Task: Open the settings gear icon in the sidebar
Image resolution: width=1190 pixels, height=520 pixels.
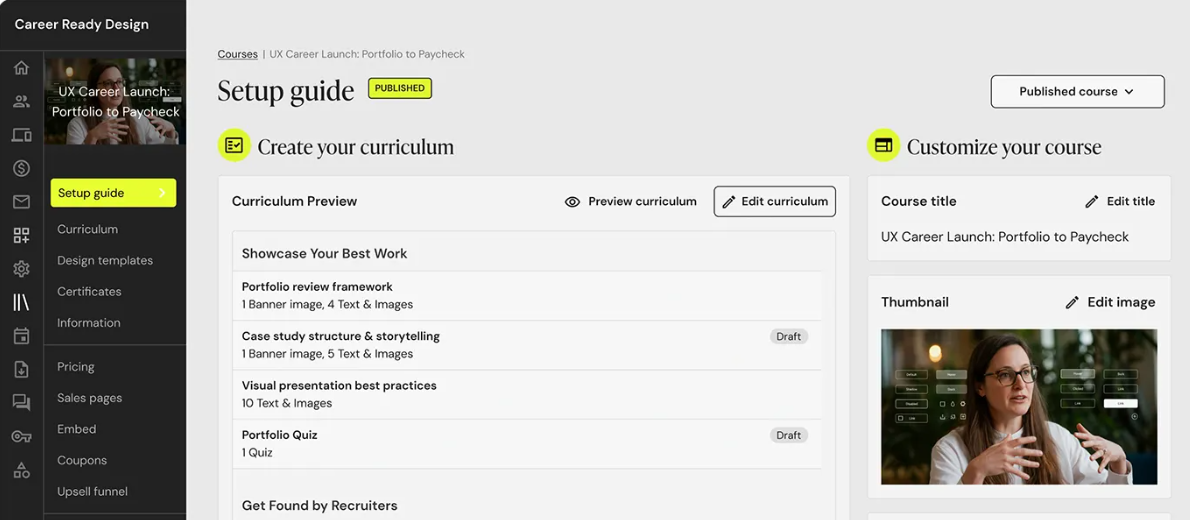Action: click(21, 269)
